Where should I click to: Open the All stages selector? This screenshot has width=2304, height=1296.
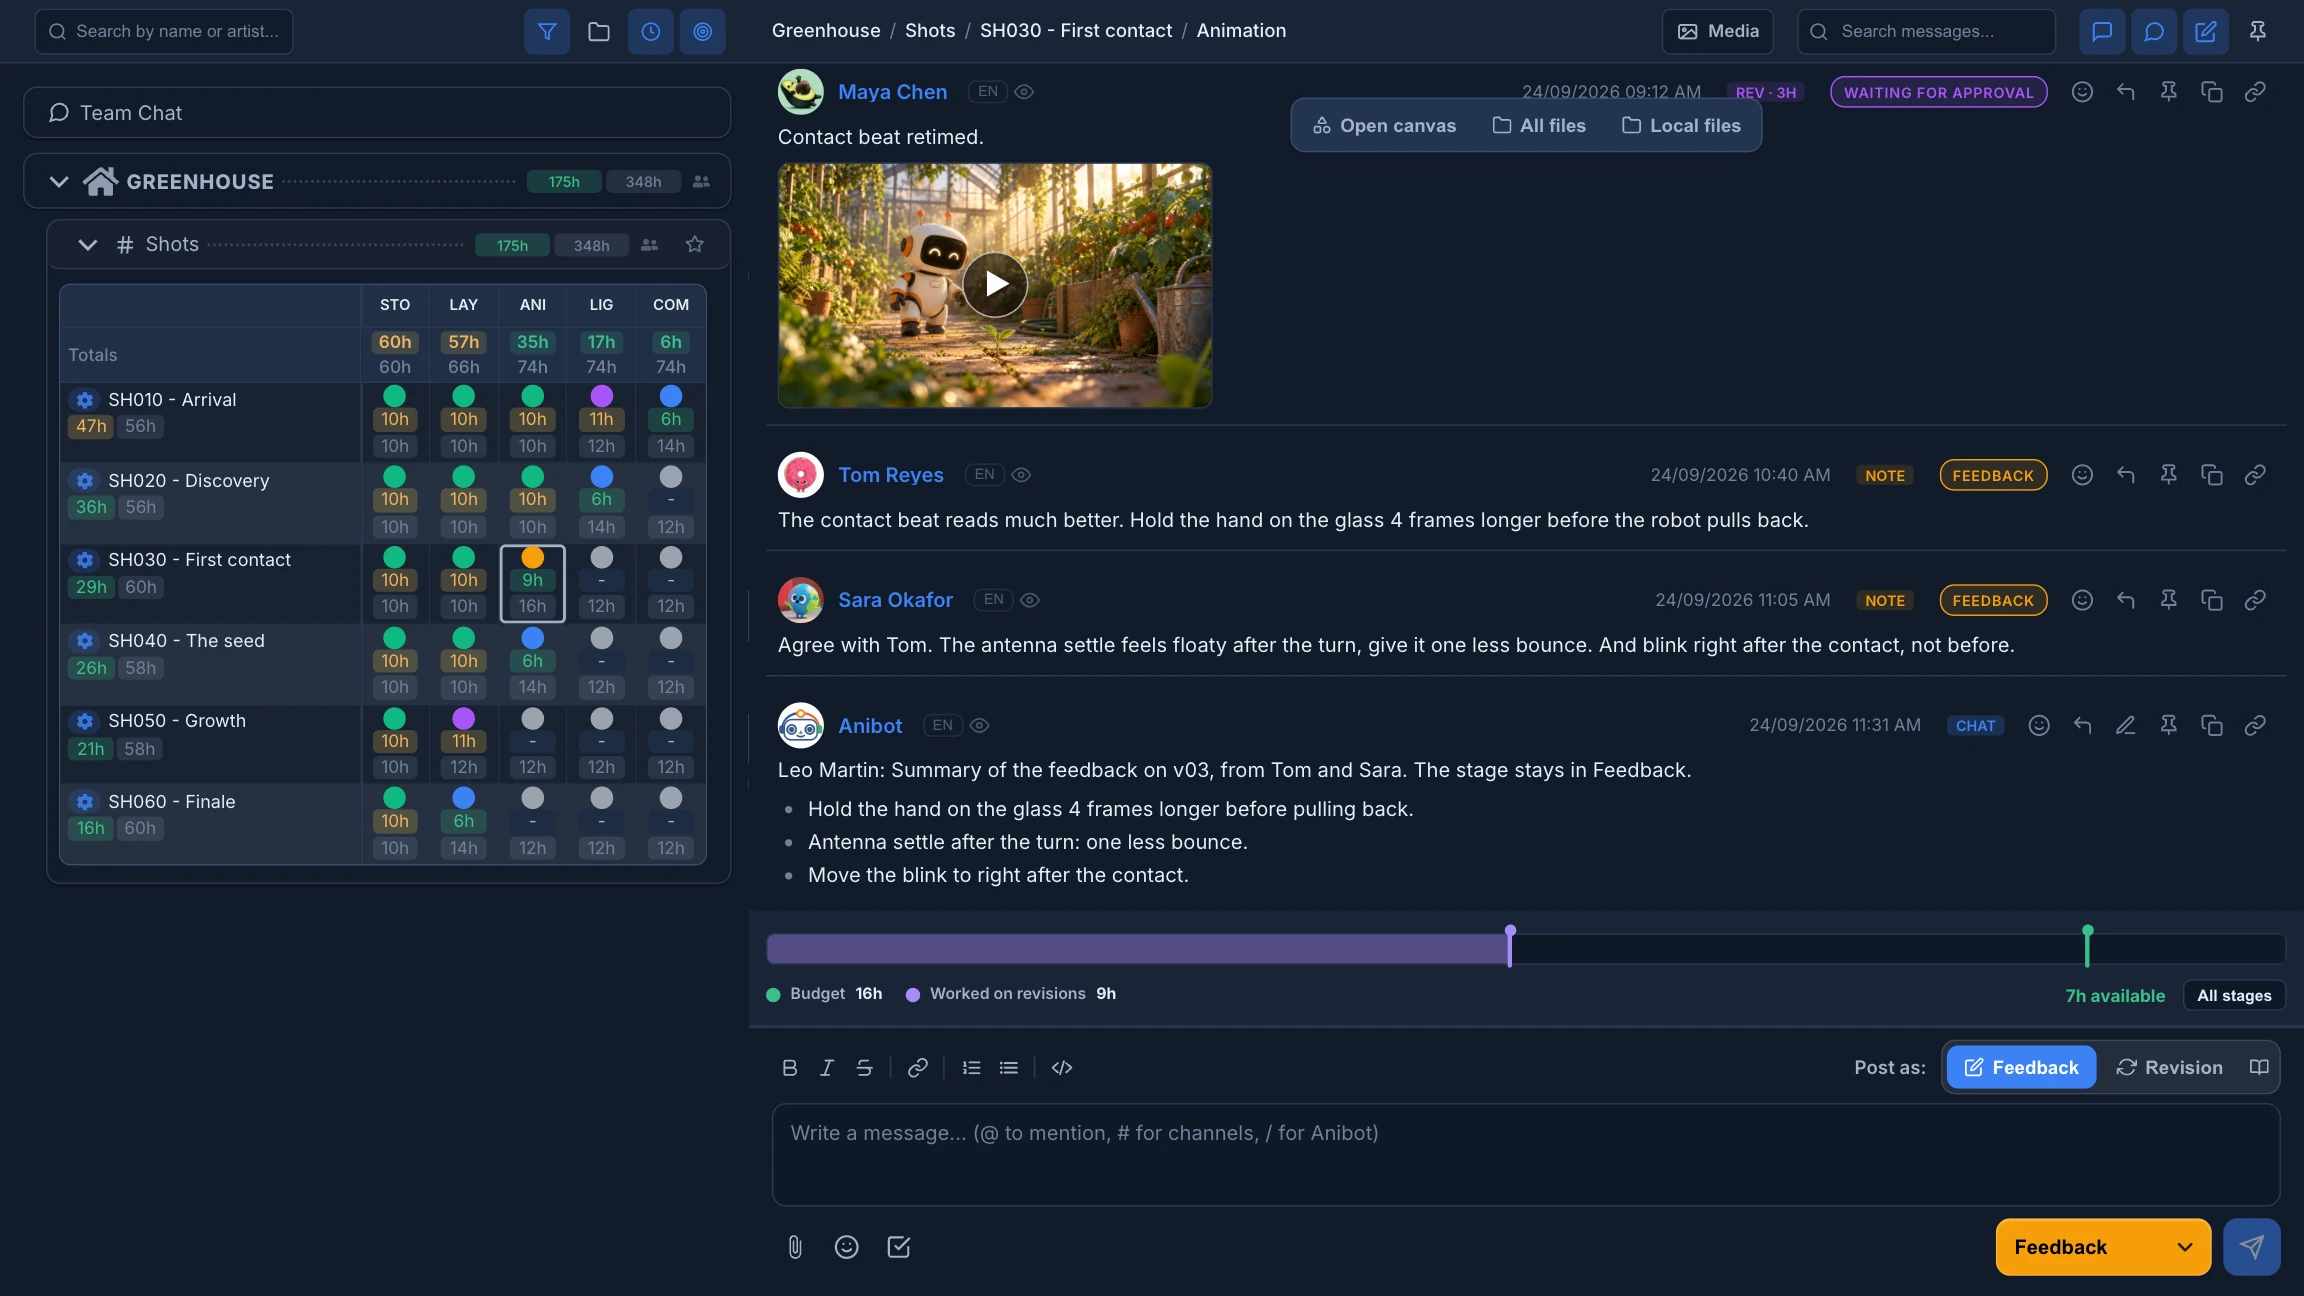click(2234, 995)
